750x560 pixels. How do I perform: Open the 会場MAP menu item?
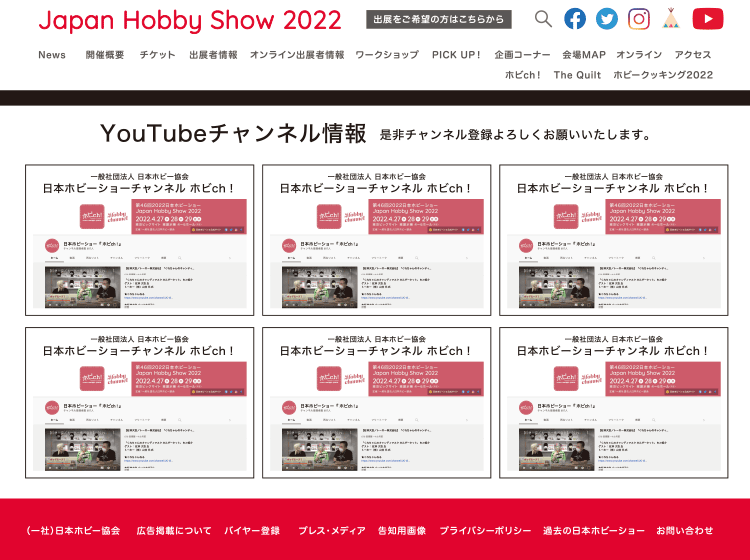584,55
